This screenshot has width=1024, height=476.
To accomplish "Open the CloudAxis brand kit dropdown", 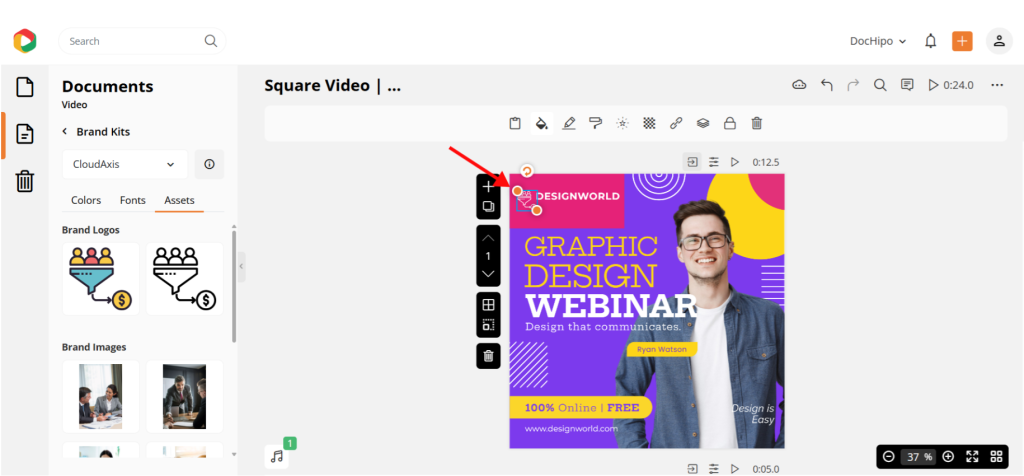I will [x=125, y=165].
